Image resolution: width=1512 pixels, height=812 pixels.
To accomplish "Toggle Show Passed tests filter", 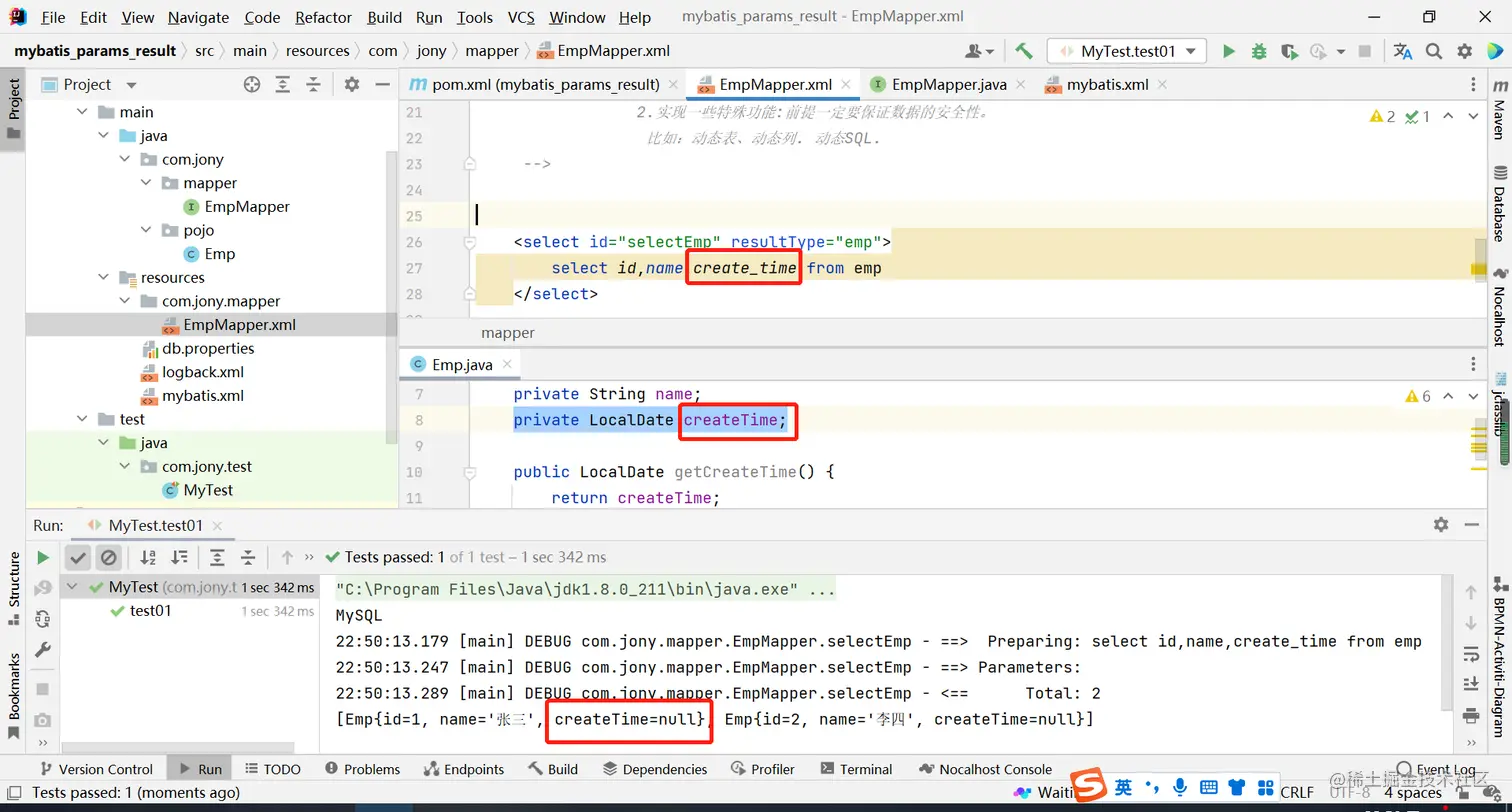I will 78,557.
